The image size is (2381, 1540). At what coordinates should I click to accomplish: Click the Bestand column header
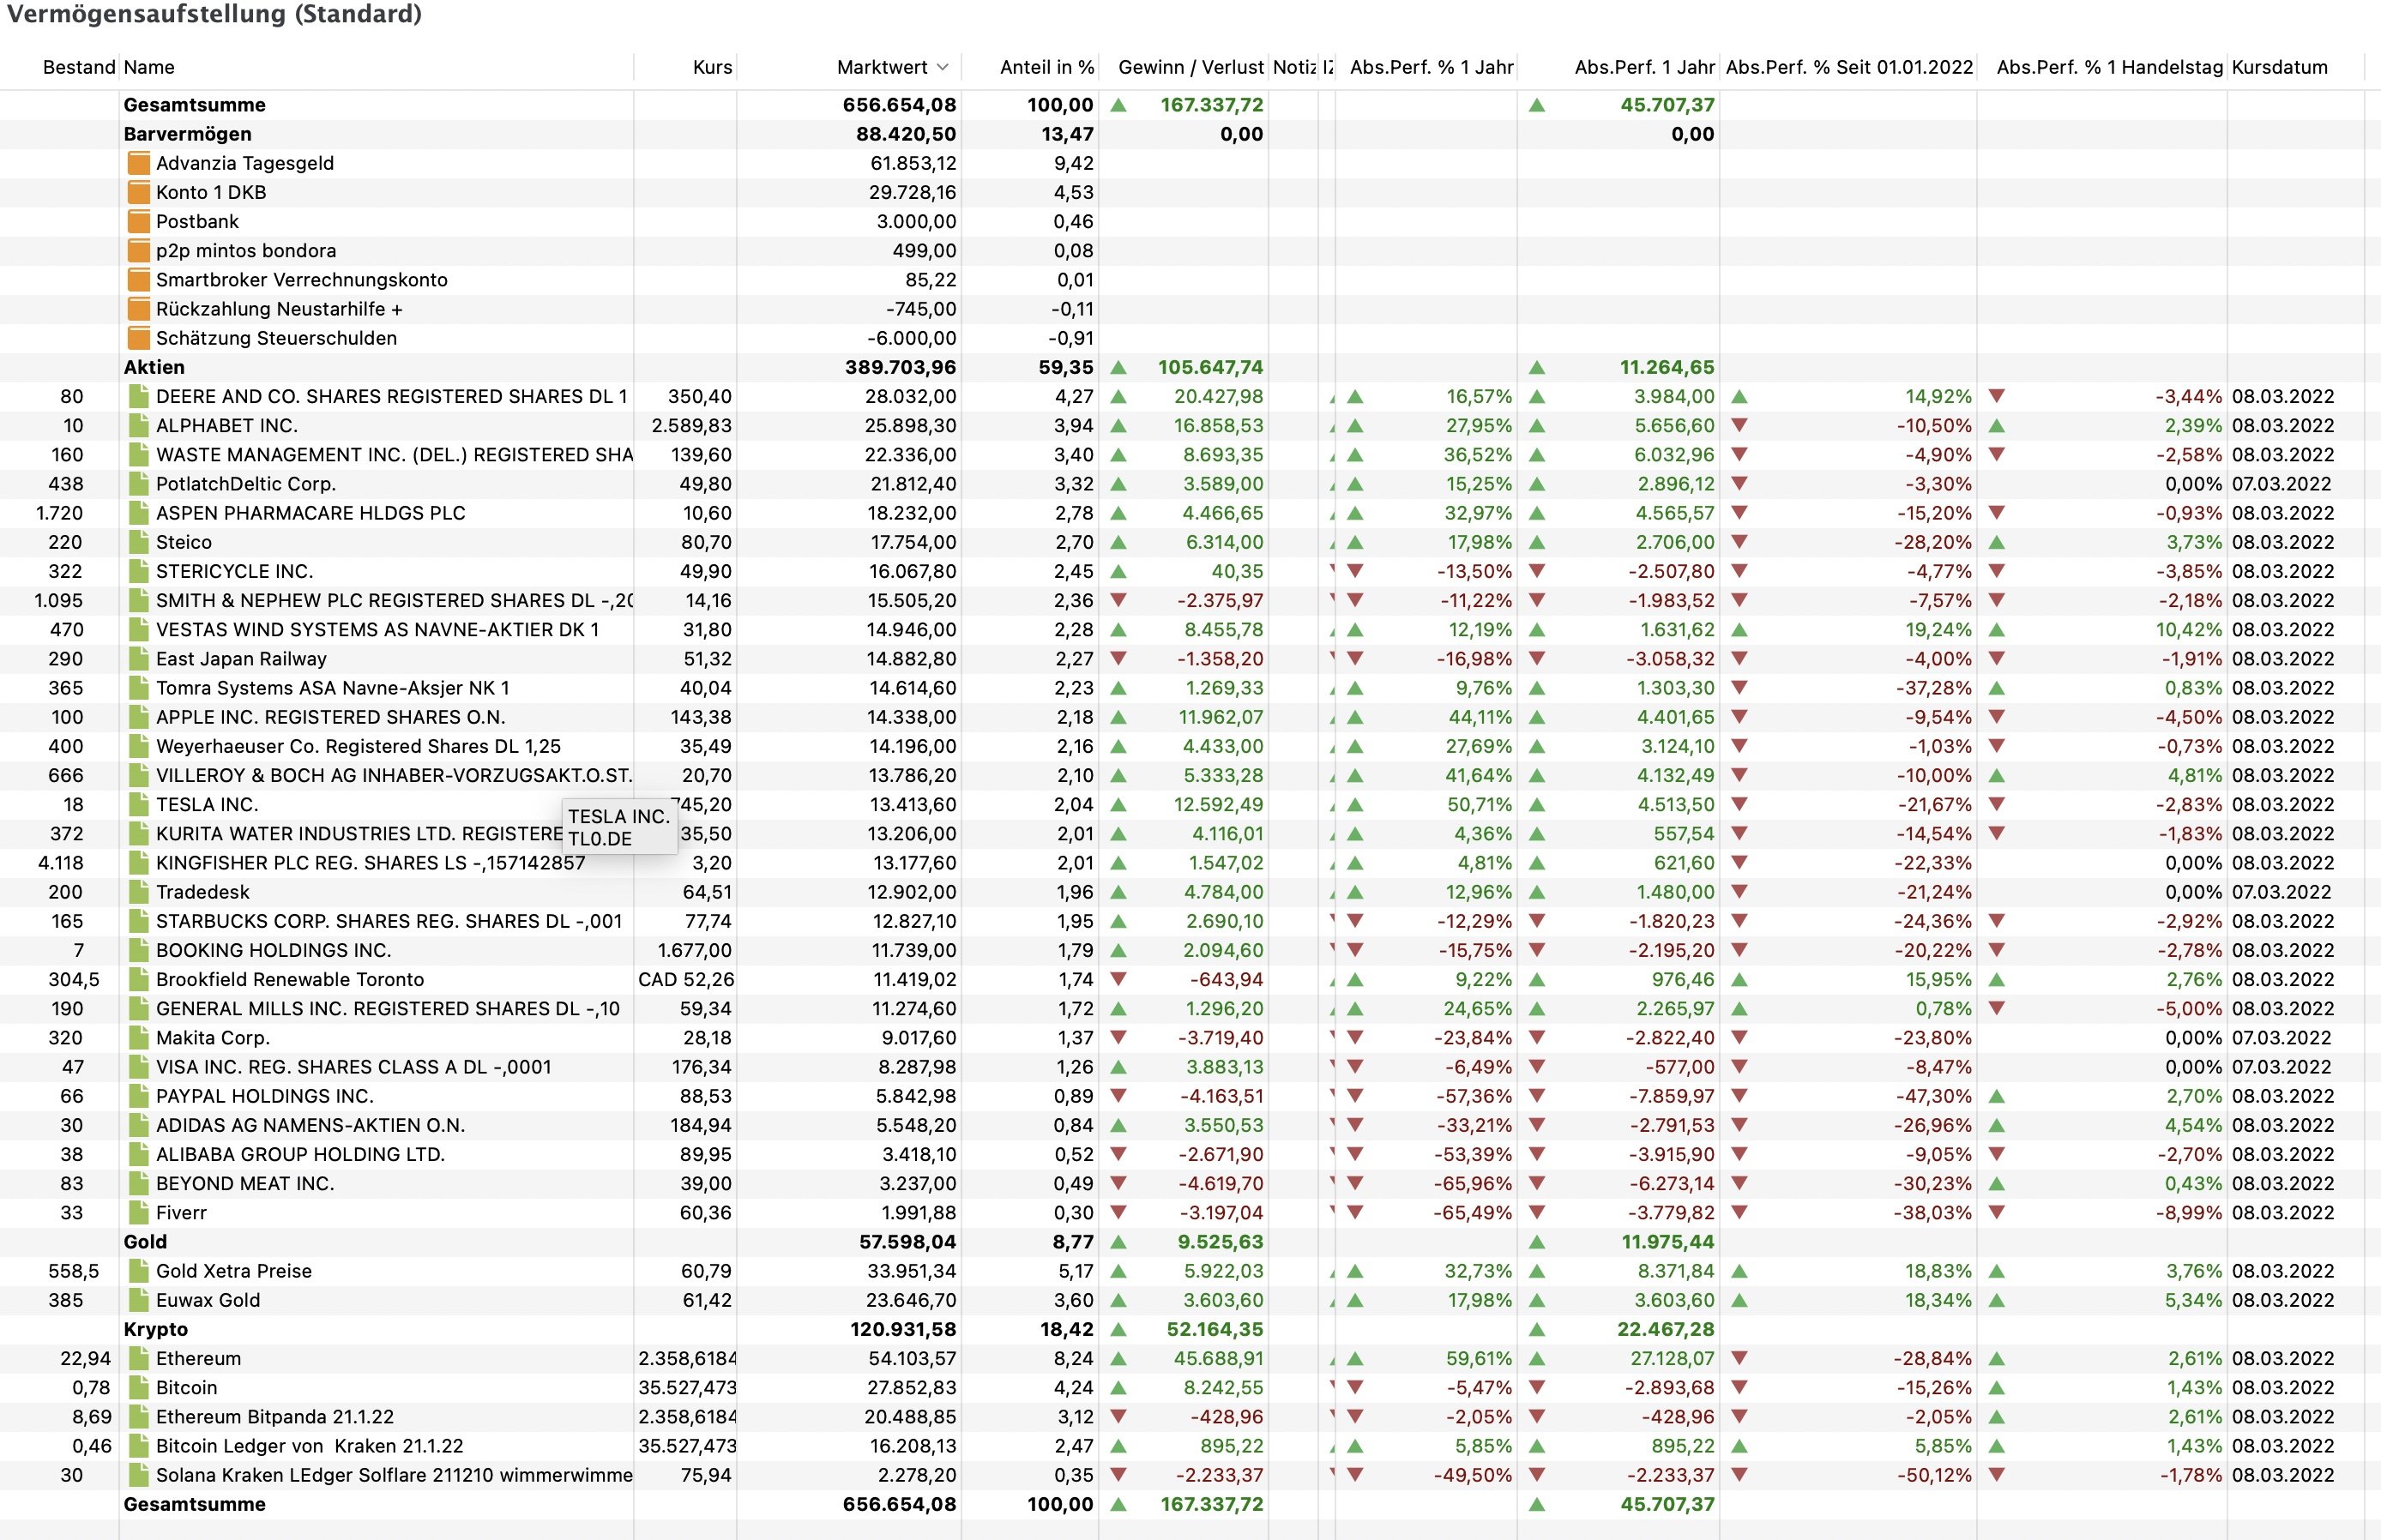78,67
